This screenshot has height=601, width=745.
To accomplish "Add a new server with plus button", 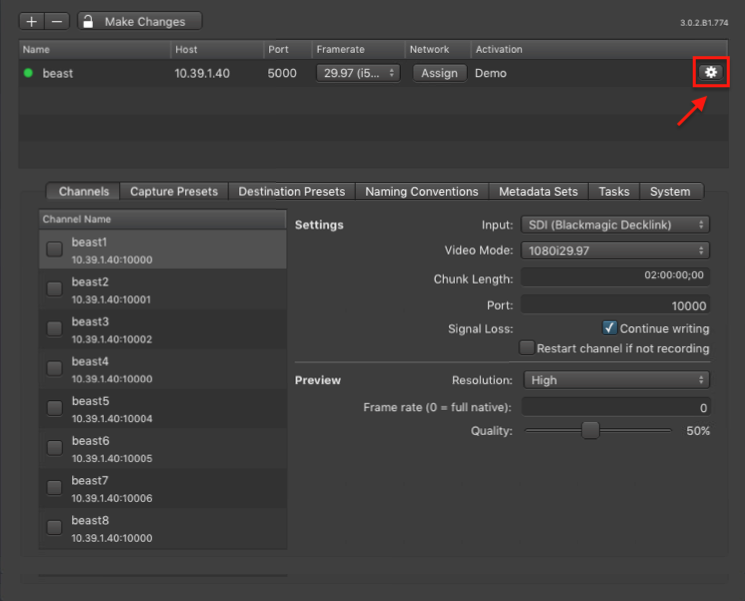I will (x=32, y=21).
